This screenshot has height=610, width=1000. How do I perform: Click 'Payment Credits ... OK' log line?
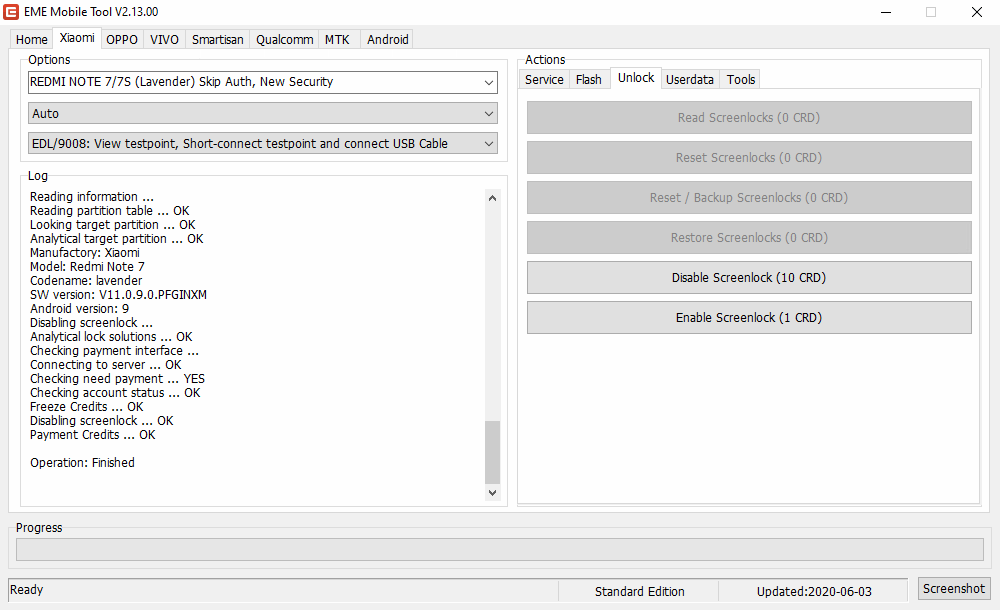point(92,435)
